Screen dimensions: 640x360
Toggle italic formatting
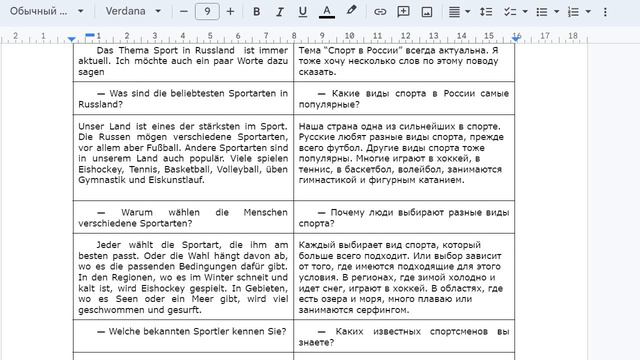coord(280,11)
